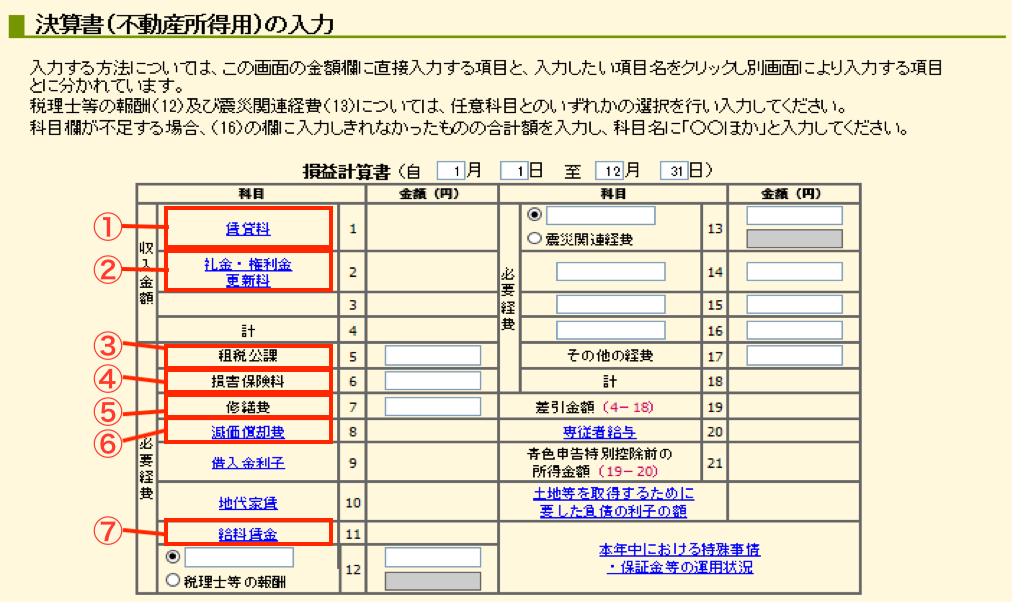
Task: Open 土地等を取得するために要した負債の利子の額 link
Action: tap(613, 502)
